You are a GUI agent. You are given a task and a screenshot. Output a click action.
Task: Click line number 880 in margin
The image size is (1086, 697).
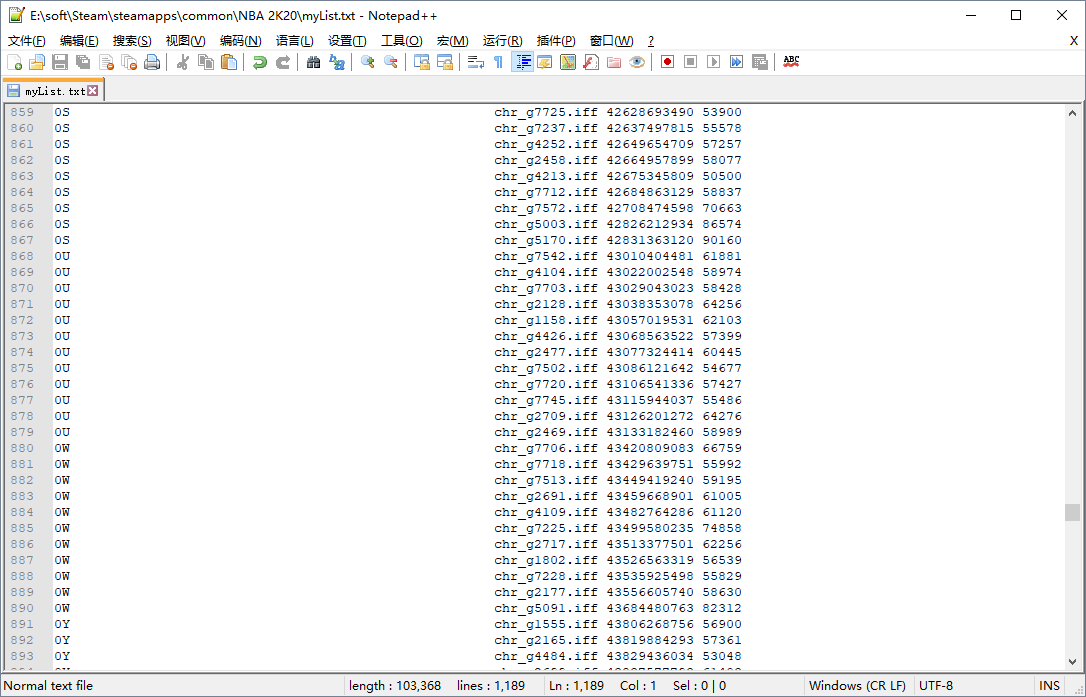[22, 448]
